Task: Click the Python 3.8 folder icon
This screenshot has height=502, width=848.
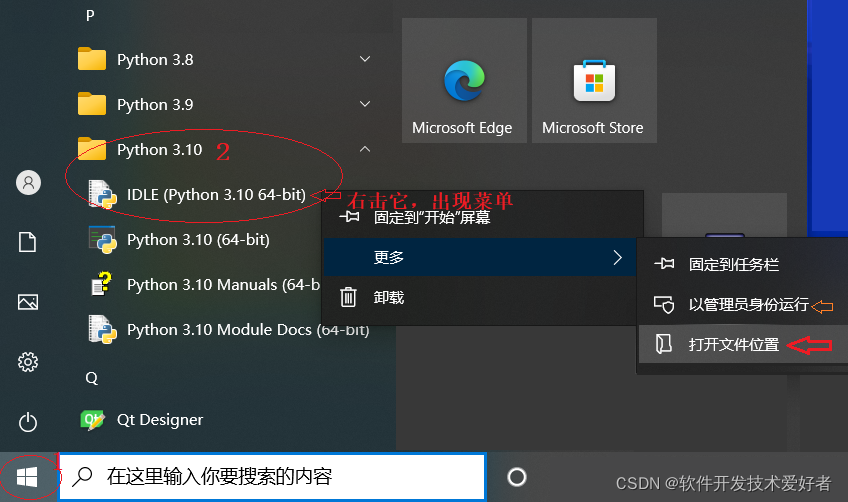Action: pyautogui.click(x=92, y=59)
